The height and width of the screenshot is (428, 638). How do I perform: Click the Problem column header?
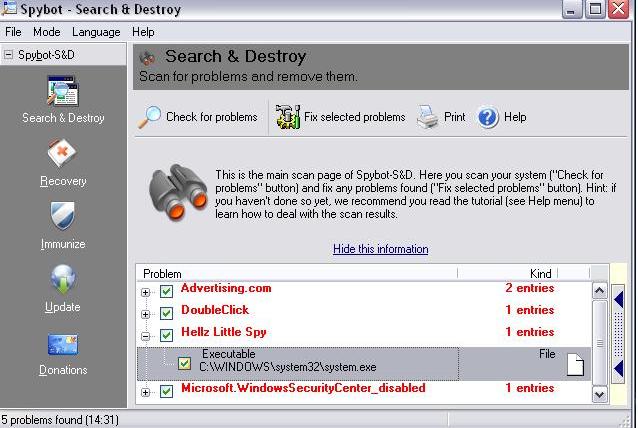[x=297, y=273]
